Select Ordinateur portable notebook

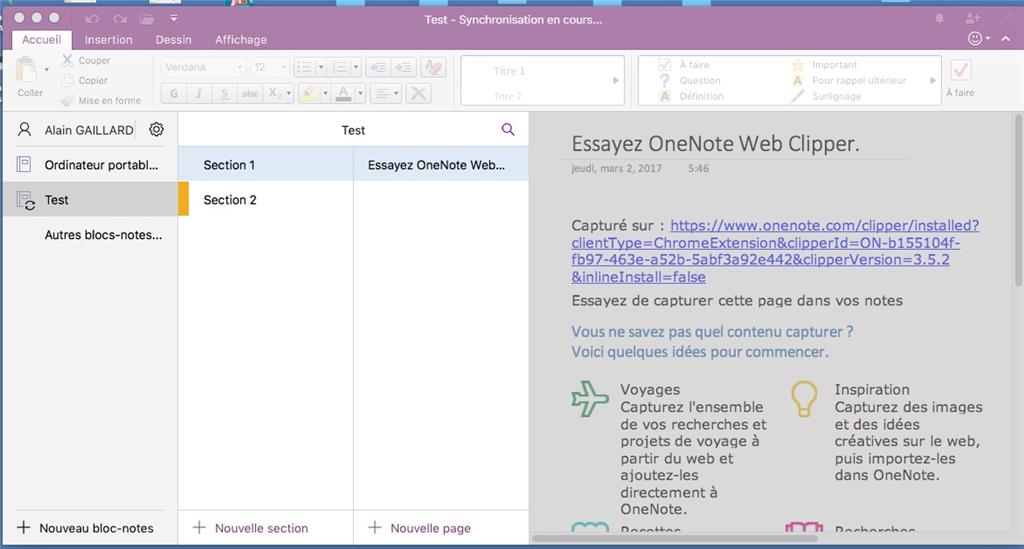tap(90, 165)
